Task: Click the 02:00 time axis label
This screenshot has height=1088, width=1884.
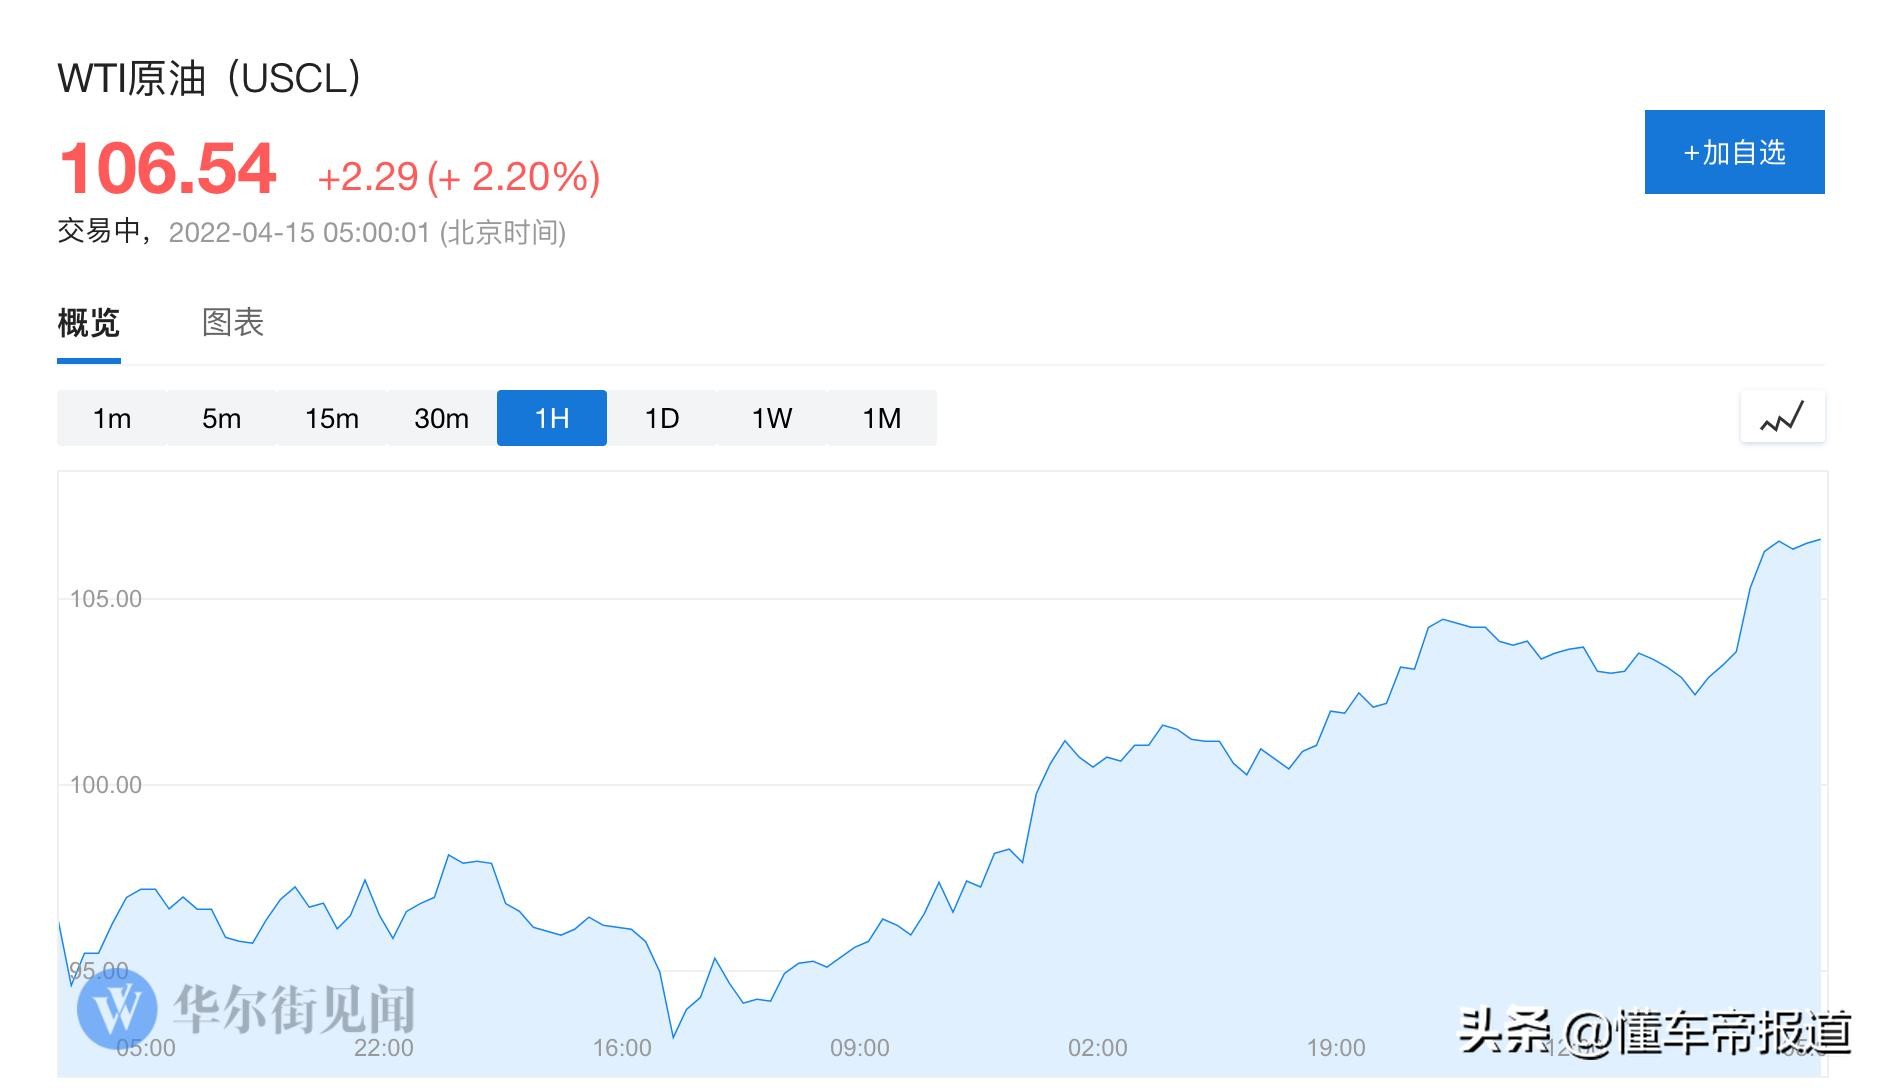Action: point(1098,1048)
